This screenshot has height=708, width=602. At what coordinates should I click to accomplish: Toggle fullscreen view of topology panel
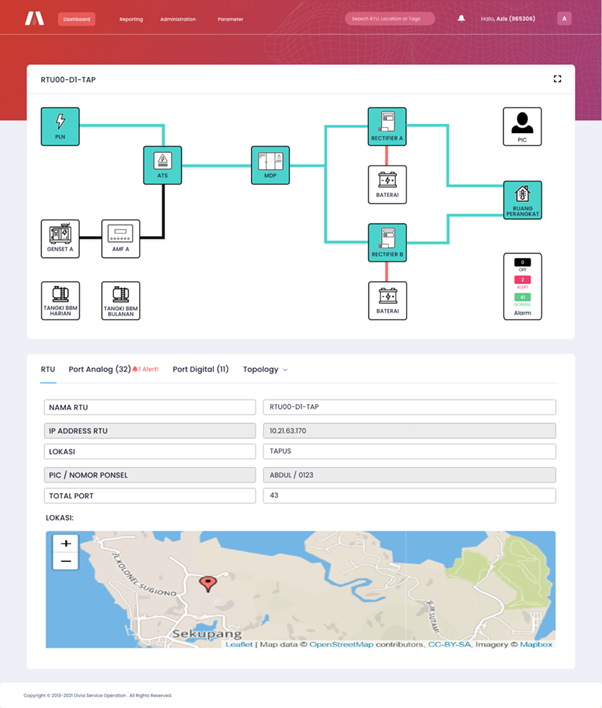click(557, 79)
